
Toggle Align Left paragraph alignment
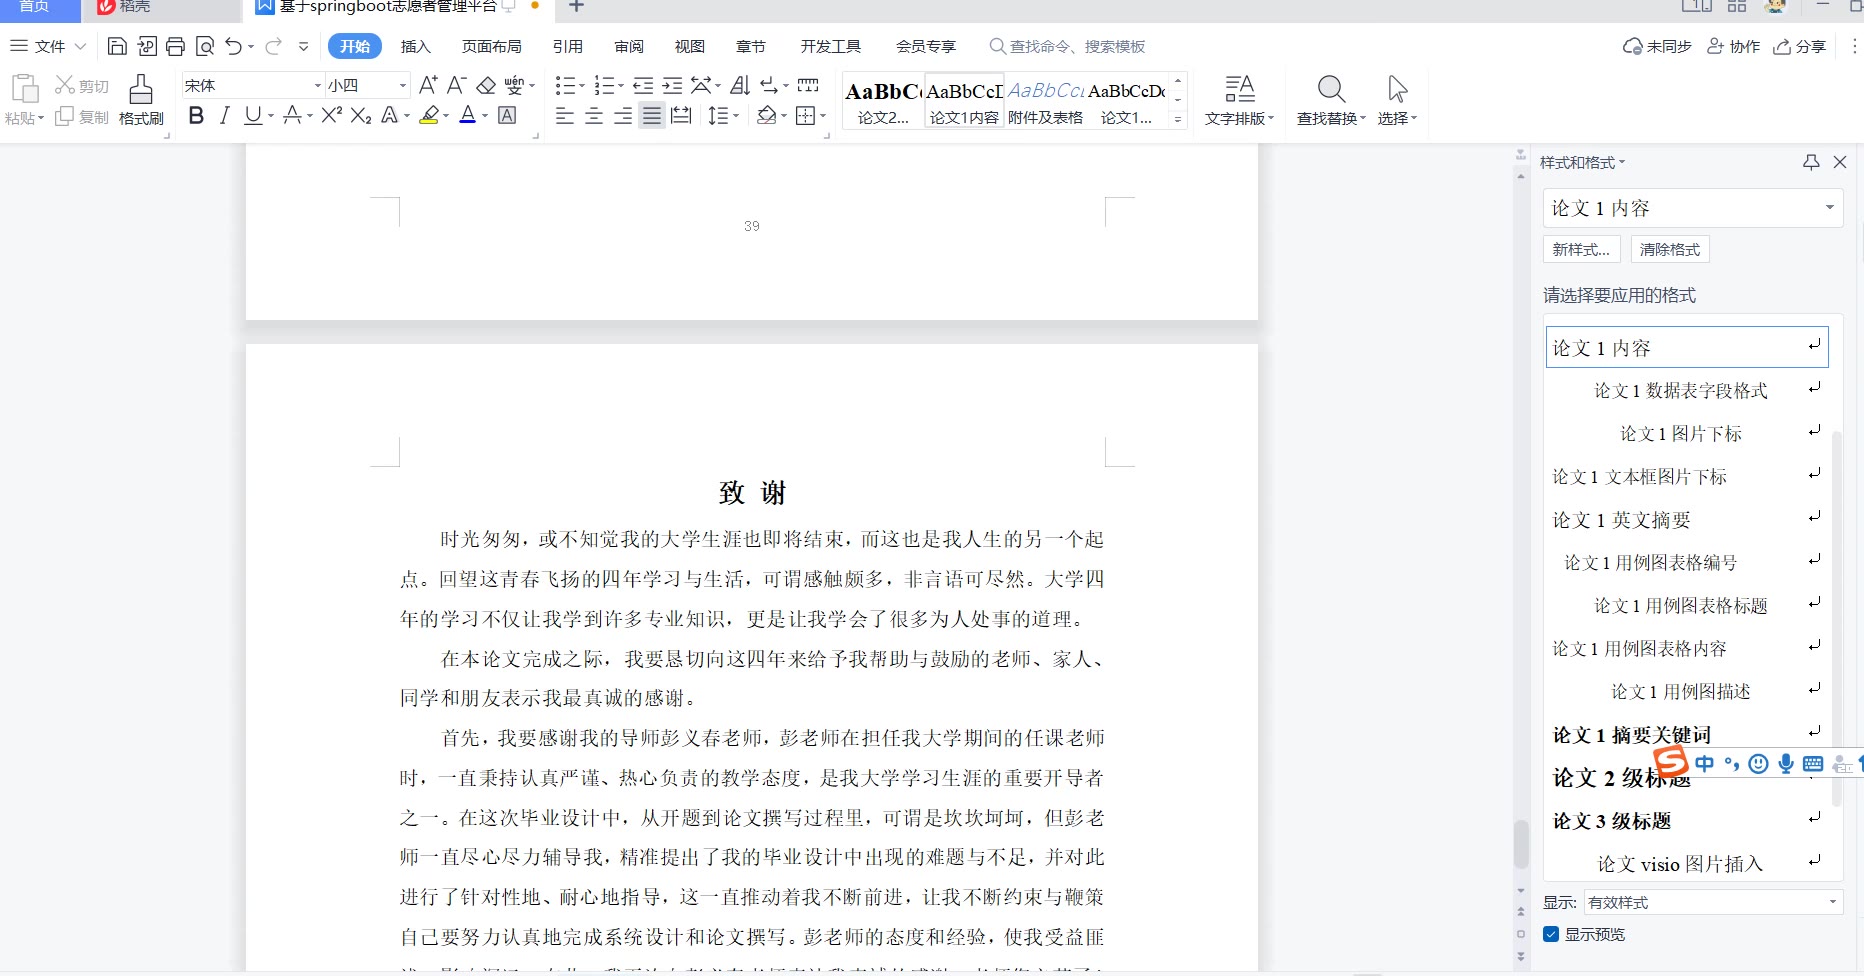tap(565, 116)
